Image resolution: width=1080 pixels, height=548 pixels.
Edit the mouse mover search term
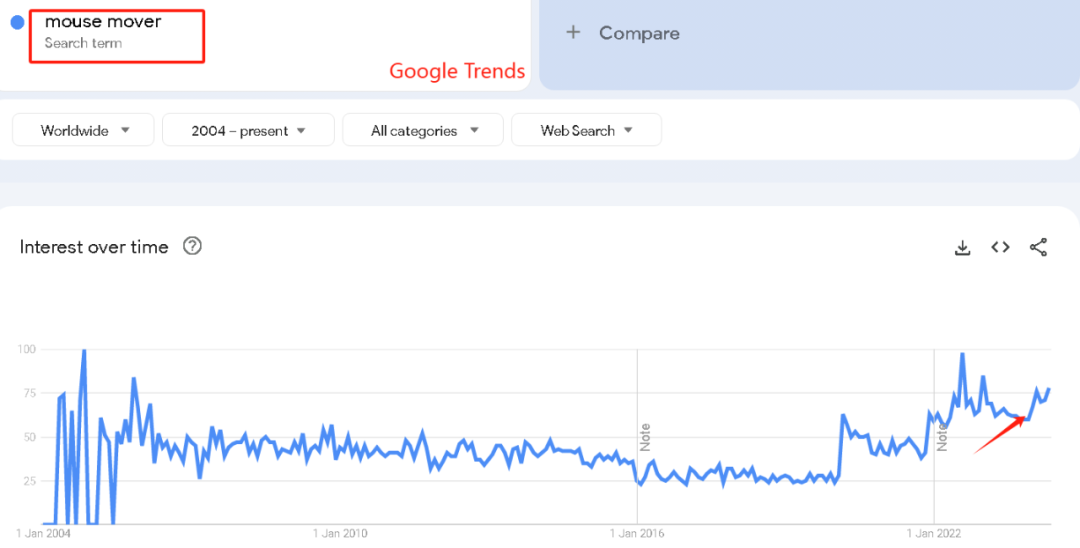[103, 22]
